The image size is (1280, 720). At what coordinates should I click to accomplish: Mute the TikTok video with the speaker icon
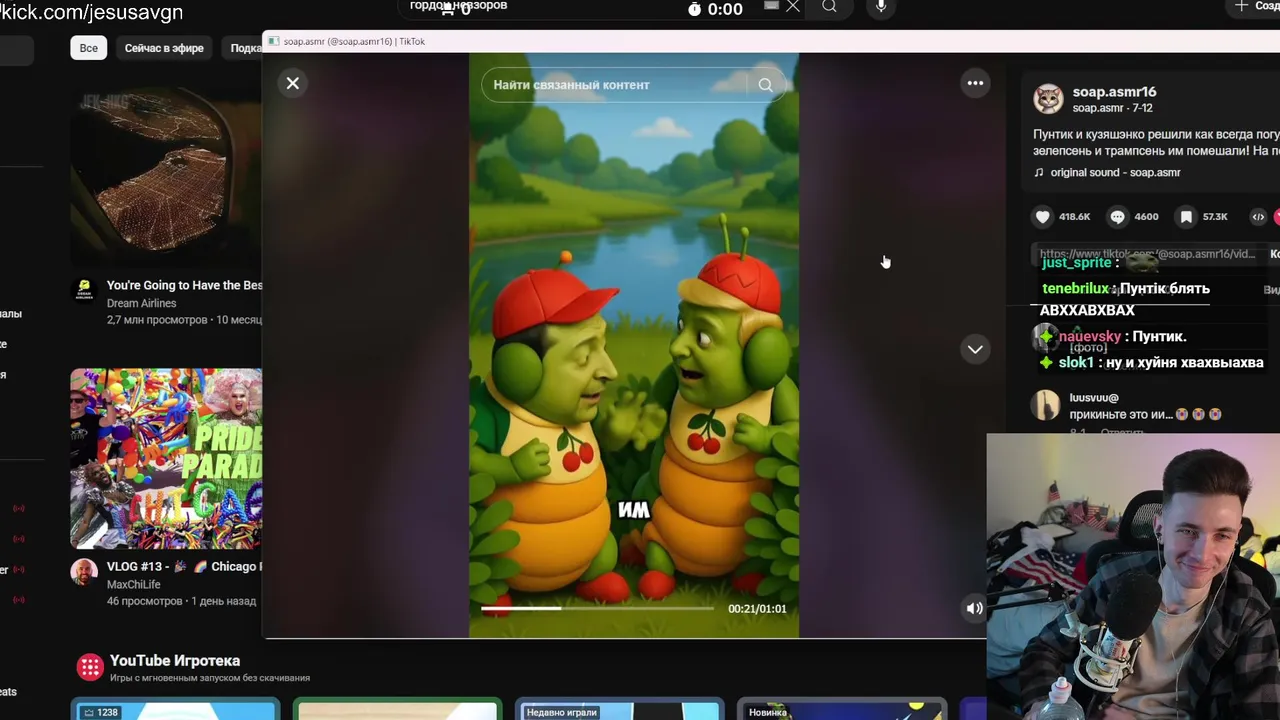[974, 608]
